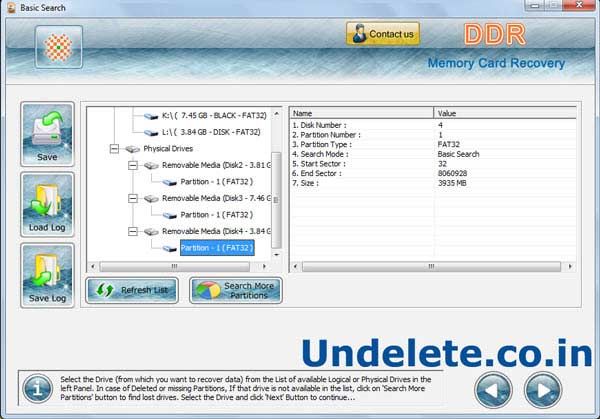The height and width of the screenshot is (419, 600).
Task: Select L:\ 3.84 GB DISK drive
Action: [x=211, y=132]
